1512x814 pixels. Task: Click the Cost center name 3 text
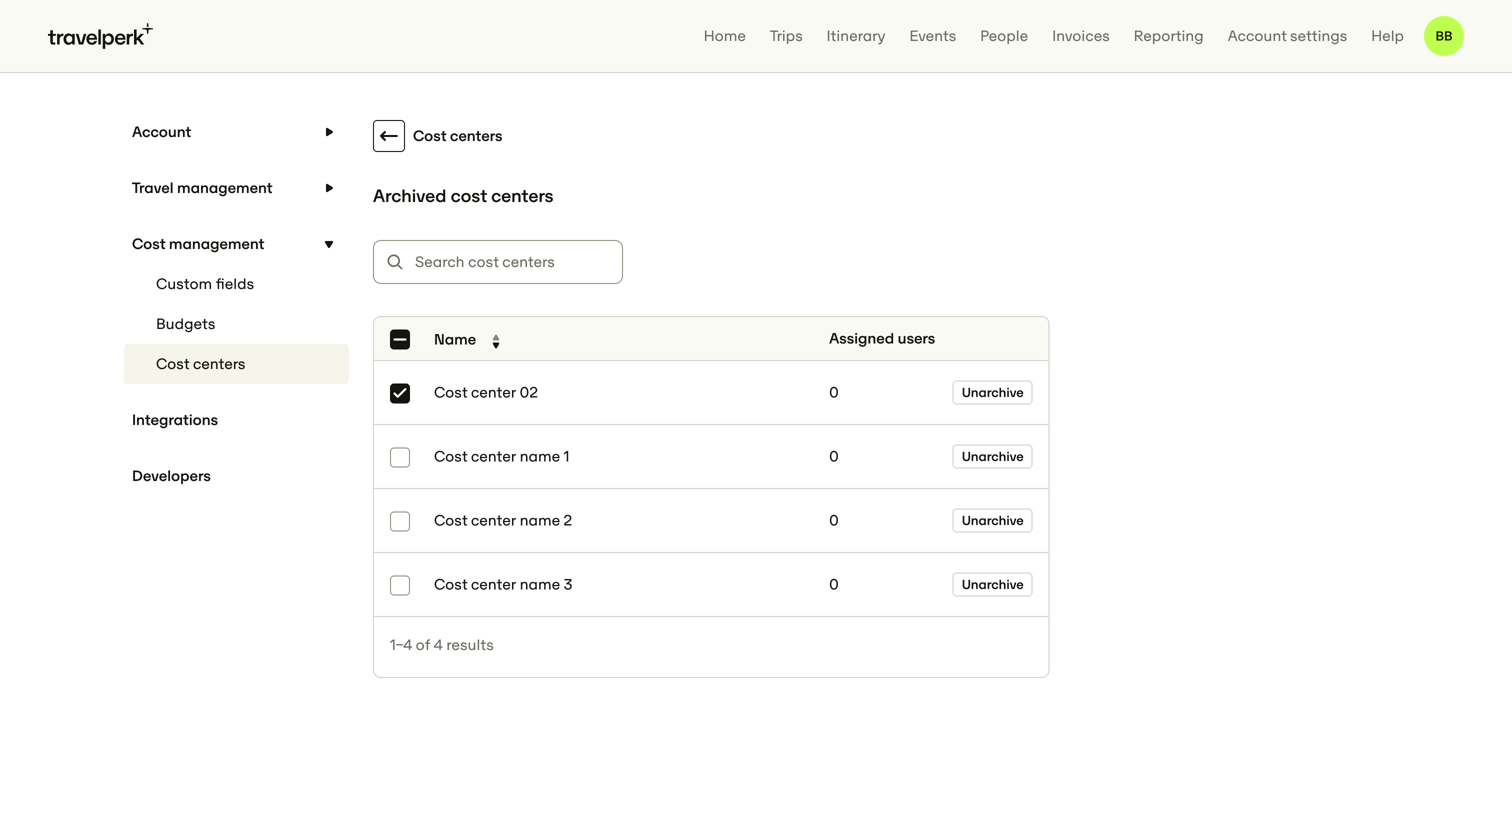(503, 585)
